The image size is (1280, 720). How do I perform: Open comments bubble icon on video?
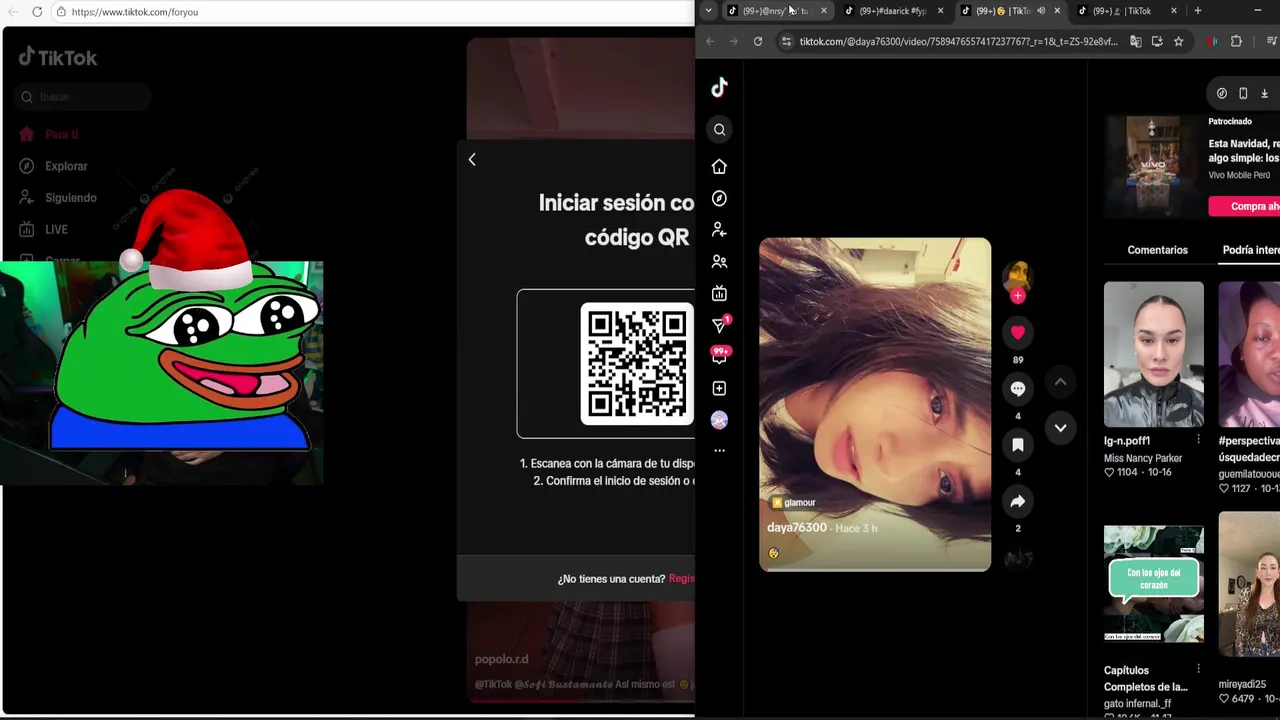(x=1018, y=389)
